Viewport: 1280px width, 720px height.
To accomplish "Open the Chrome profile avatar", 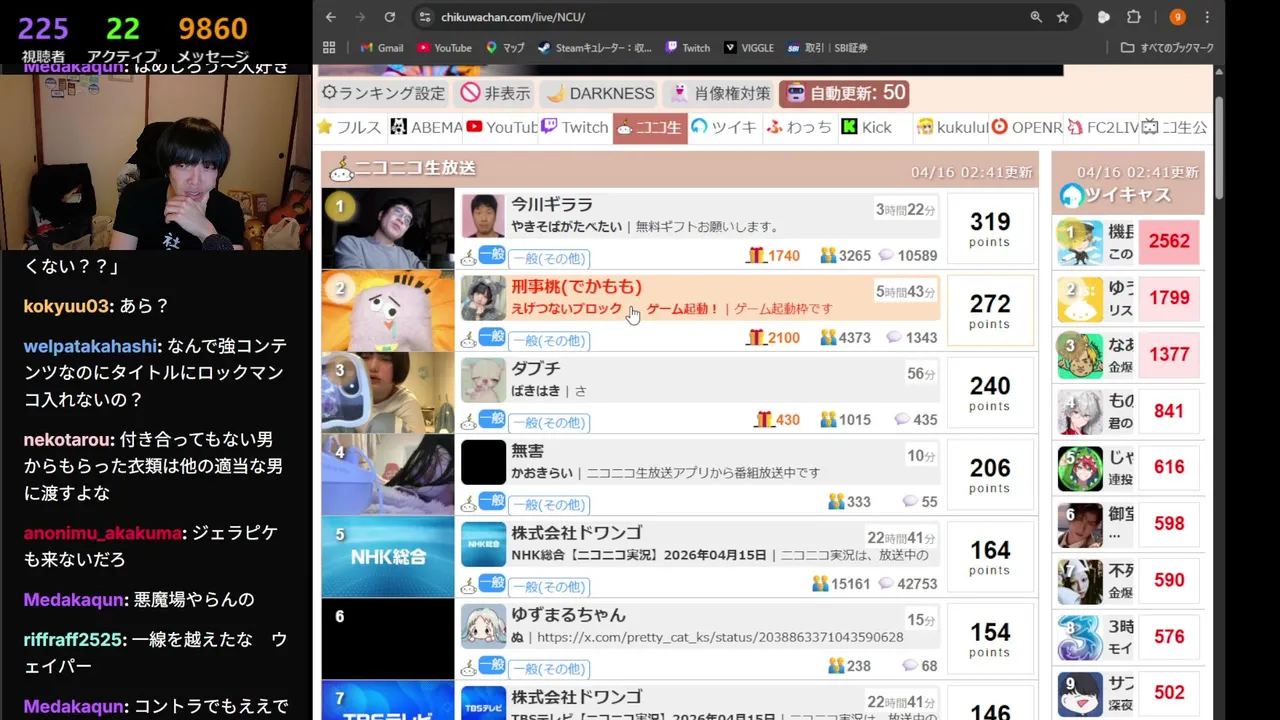I will click(x=1178, y=17).
